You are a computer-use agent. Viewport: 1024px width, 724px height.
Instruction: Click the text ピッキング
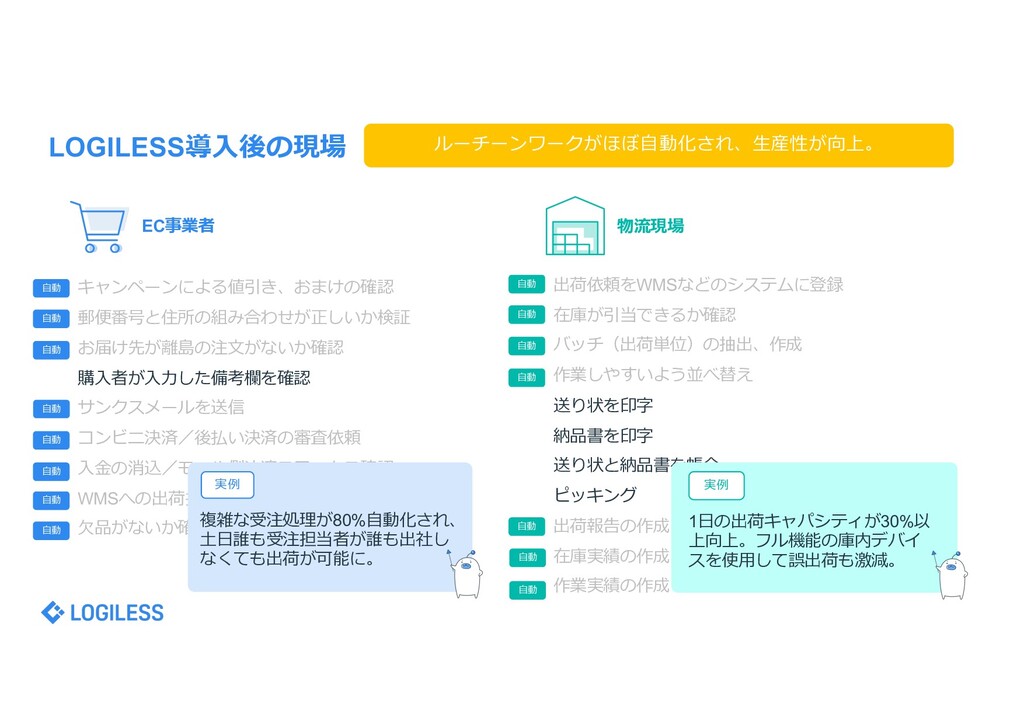[x=595, y=495]
